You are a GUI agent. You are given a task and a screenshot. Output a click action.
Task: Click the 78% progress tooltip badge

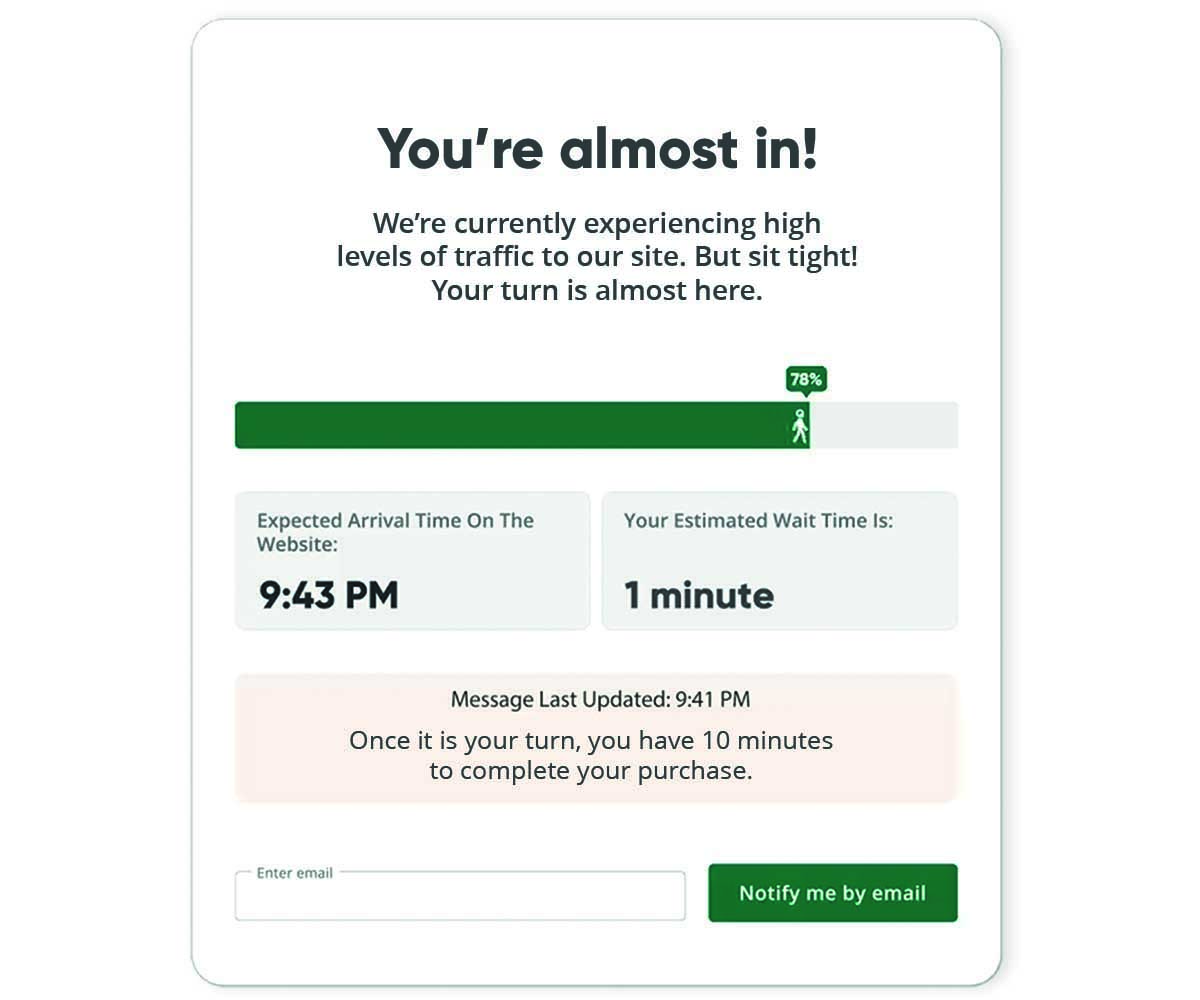(806, 379)
